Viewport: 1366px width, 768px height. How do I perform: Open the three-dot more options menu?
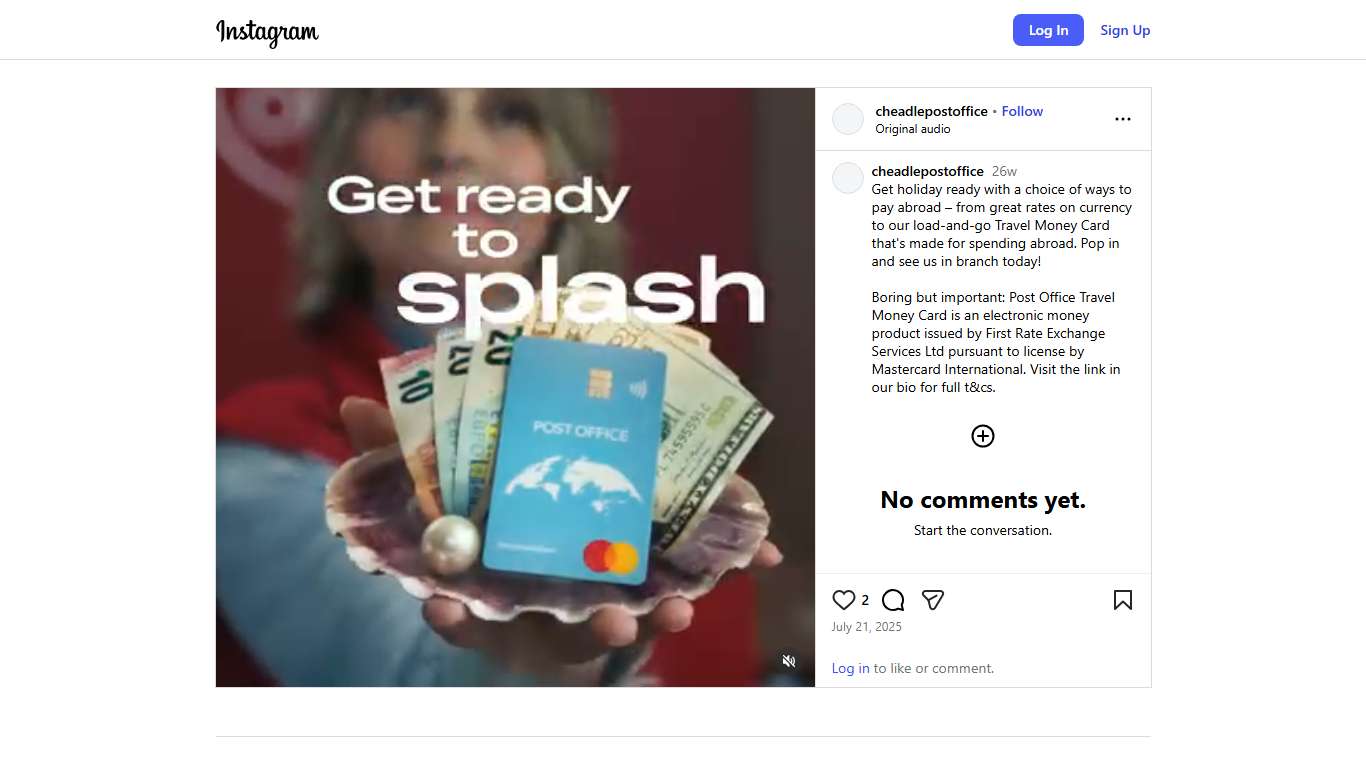point(1123,119)
